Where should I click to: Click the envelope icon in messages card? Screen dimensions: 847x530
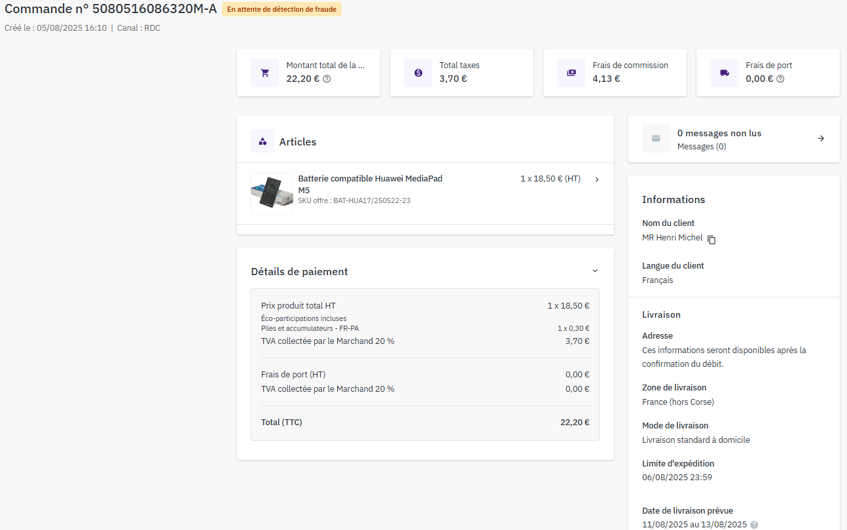coord(656,139)
